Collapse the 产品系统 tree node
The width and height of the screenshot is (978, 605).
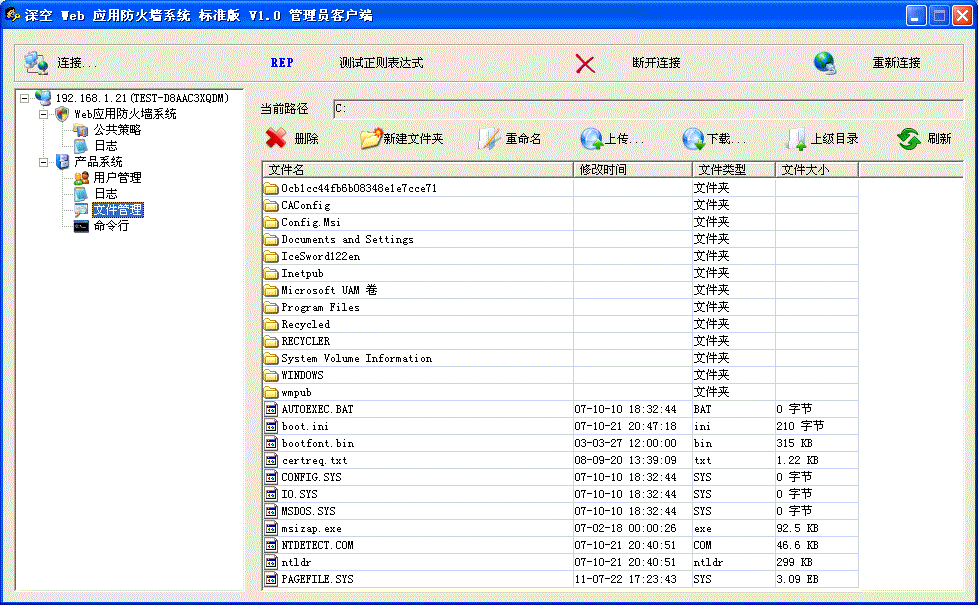pos(43,163)
